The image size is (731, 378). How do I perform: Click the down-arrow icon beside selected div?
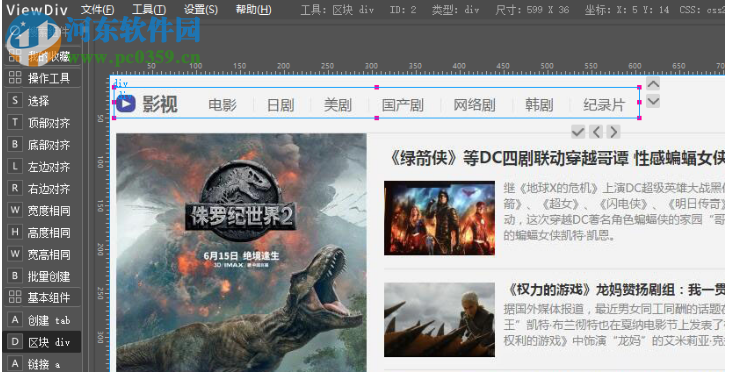[653, 101]
